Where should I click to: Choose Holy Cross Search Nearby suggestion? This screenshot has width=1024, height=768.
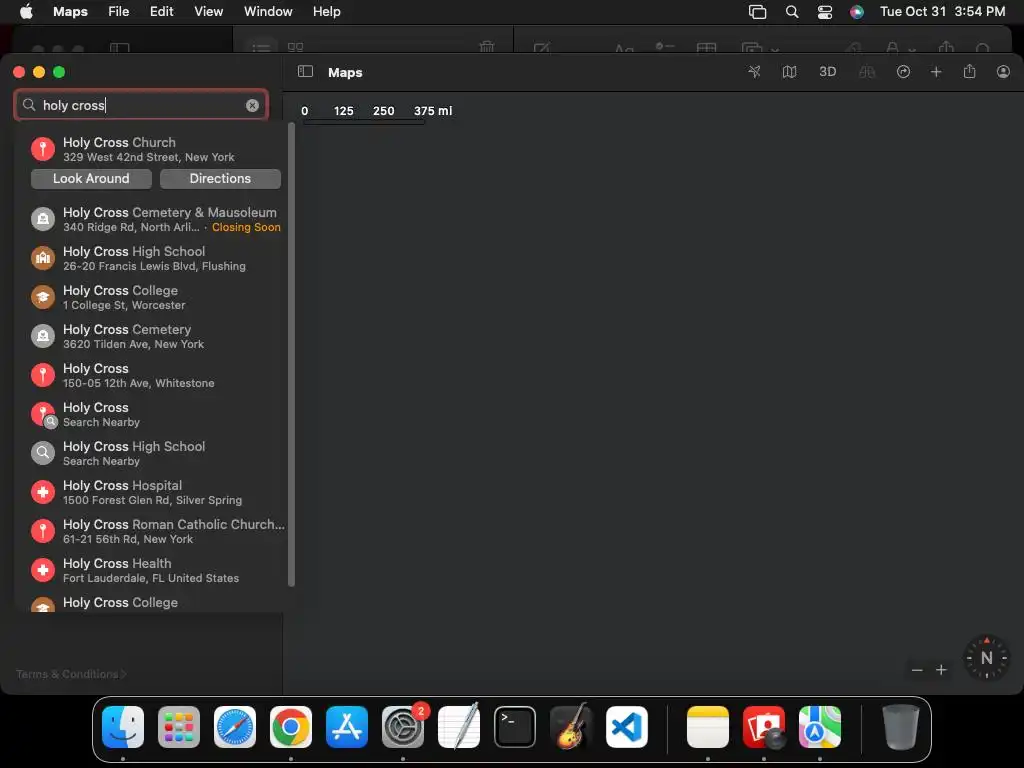click(x=155, y=414)
